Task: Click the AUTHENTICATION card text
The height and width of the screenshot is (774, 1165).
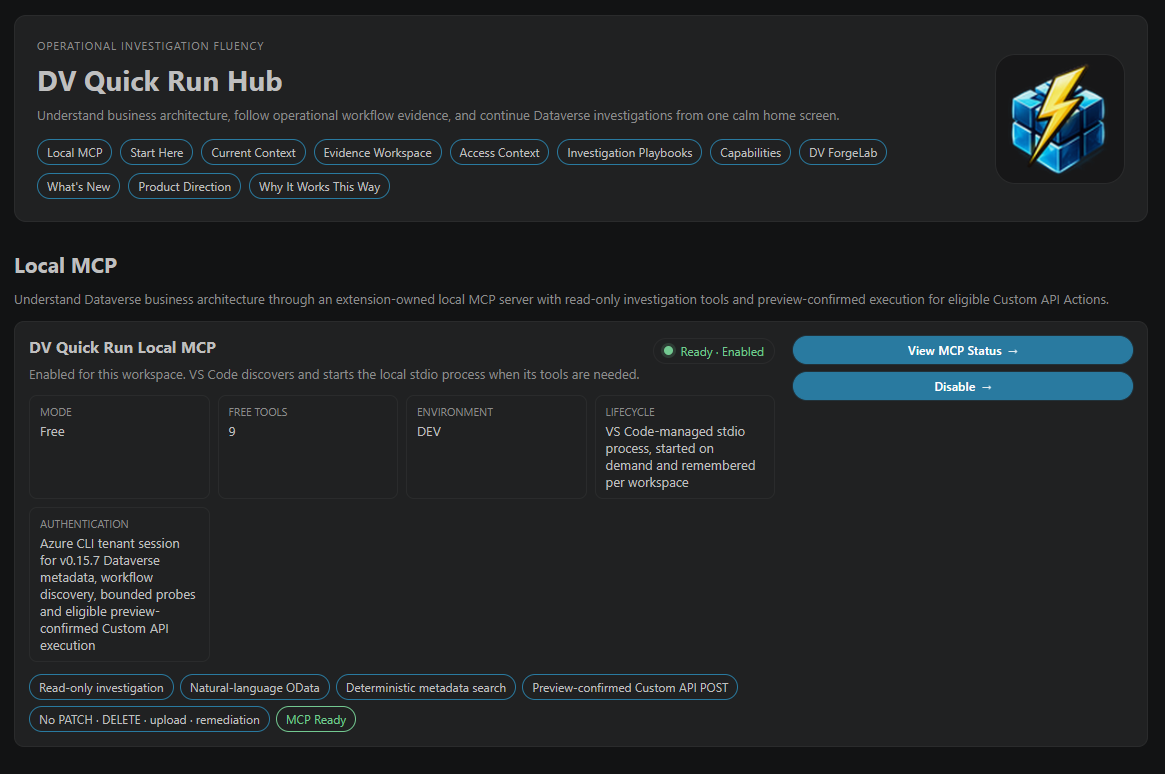Action: click(x=117, y=594)
